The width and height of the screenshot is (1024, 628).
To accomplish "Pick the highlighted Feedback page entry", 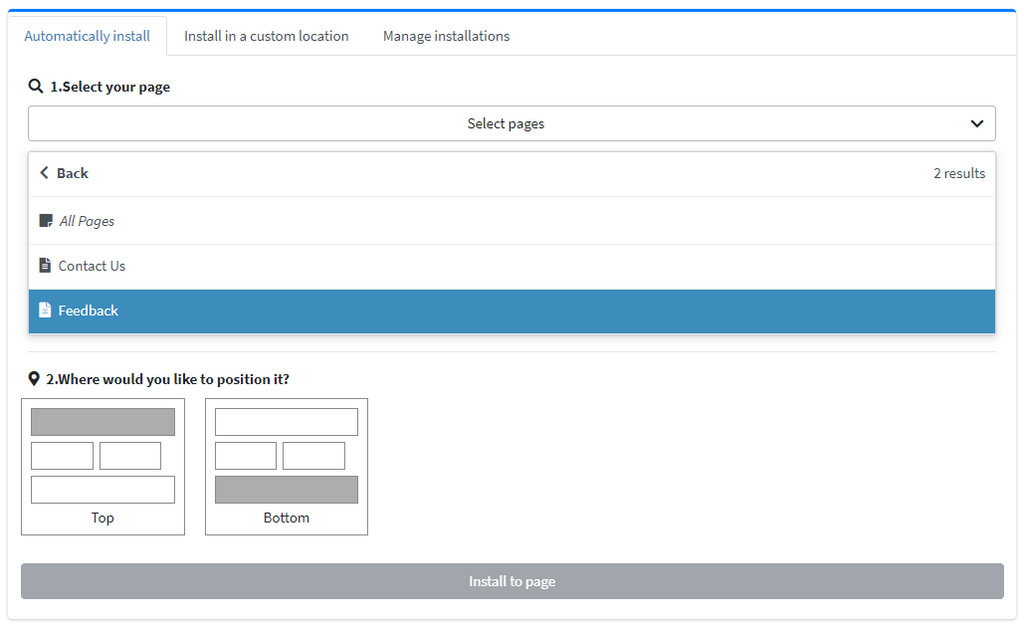I will point(88,311).
